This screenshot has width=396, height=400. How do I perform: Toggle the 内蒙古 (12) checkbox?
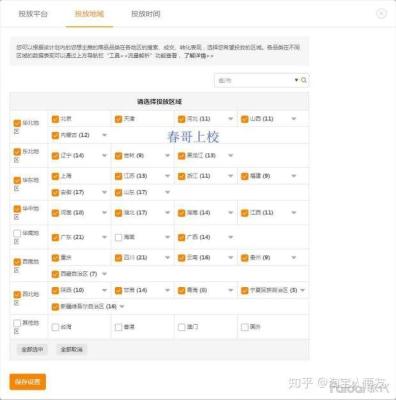coord(55,135)
